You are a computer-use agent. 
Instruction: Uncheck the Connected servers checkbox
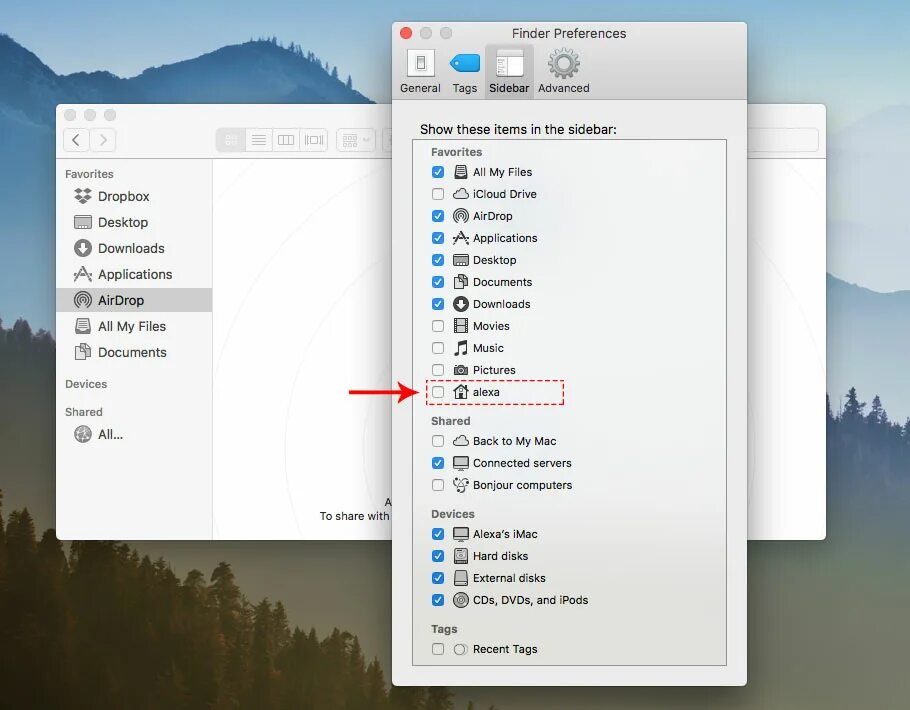[x=438, y=463]
